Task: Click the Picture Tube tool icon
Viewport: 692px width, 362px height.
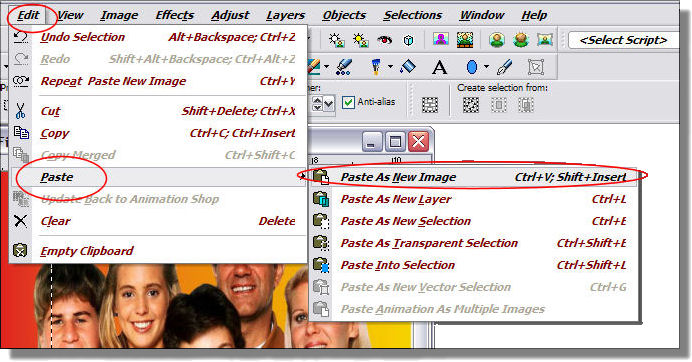Action: pos(376,67)
